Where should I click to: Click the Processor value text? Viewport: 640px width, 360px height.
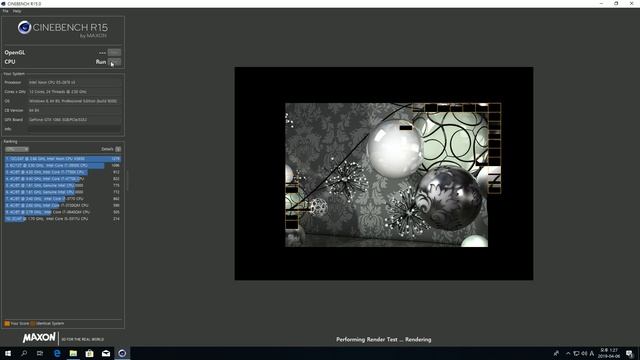pyautogui.click(x=52, y=82)
